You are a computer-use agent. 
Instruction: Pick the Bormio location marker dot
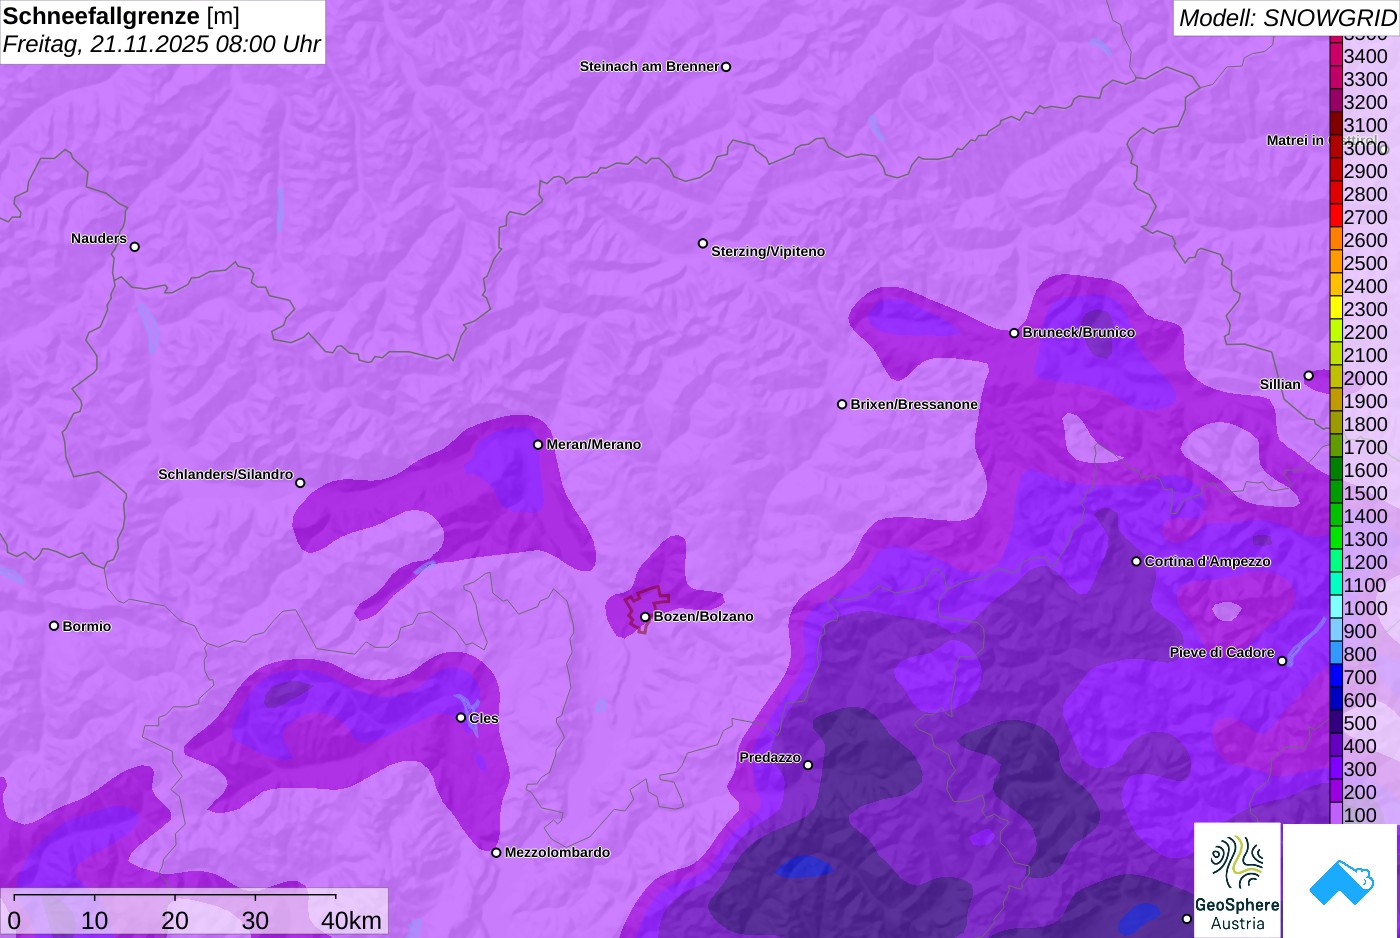coord(54,626)
